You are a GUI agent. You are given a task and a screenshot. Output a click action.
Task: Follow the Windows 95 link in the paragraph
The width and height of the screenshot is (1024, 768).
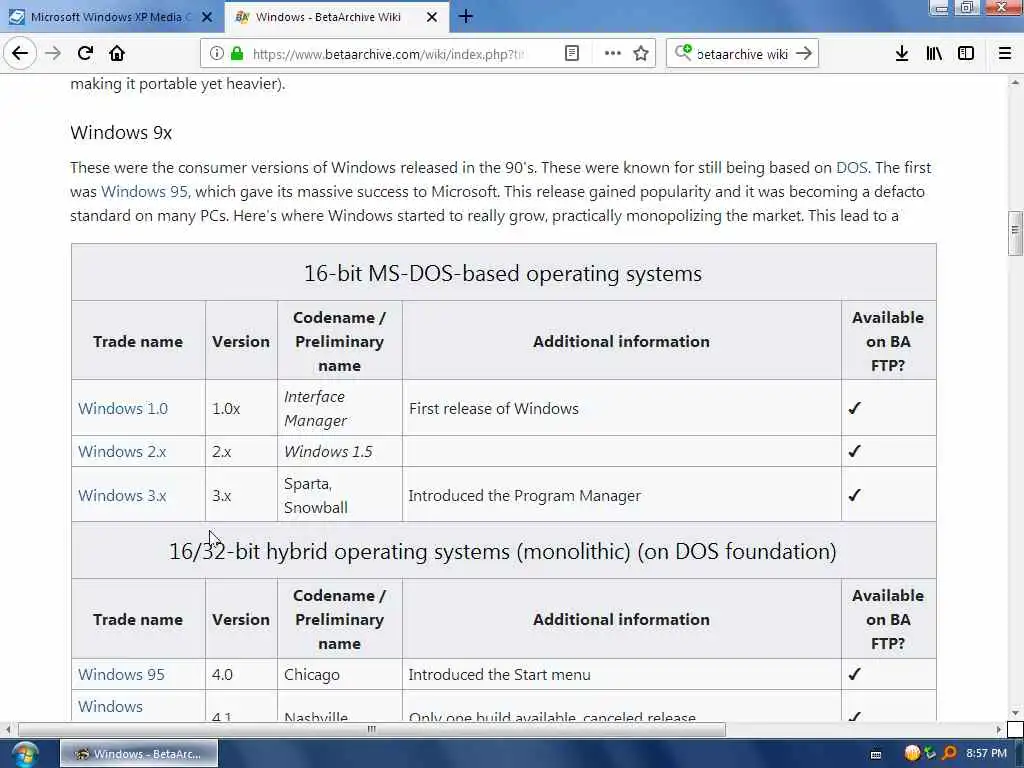(x=144, y=192)
